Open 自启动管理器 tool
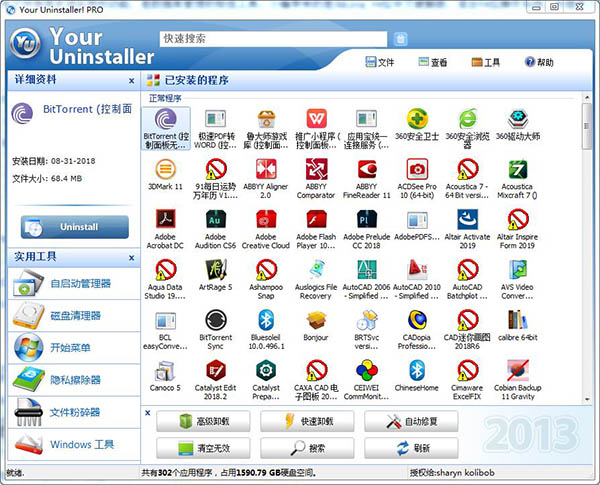 tap(74, 284)
